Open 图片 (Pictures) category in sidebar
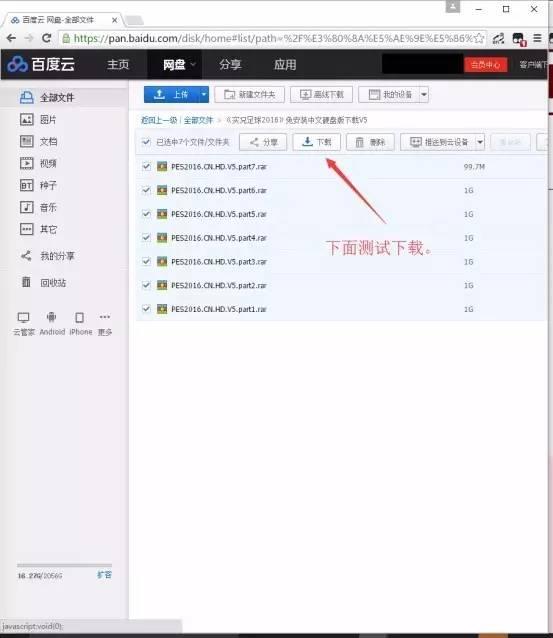This screenshot has width=553, height=638. coord(38,120)
